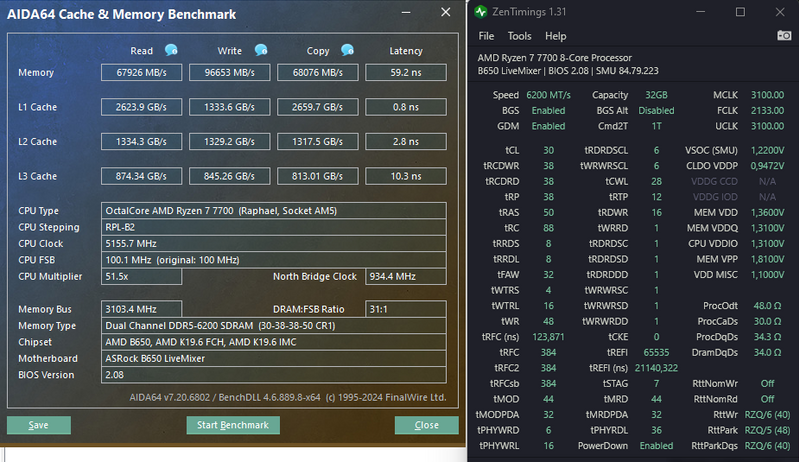
Task: Click the FCLK value 2133.00
Action: (767, 111)
